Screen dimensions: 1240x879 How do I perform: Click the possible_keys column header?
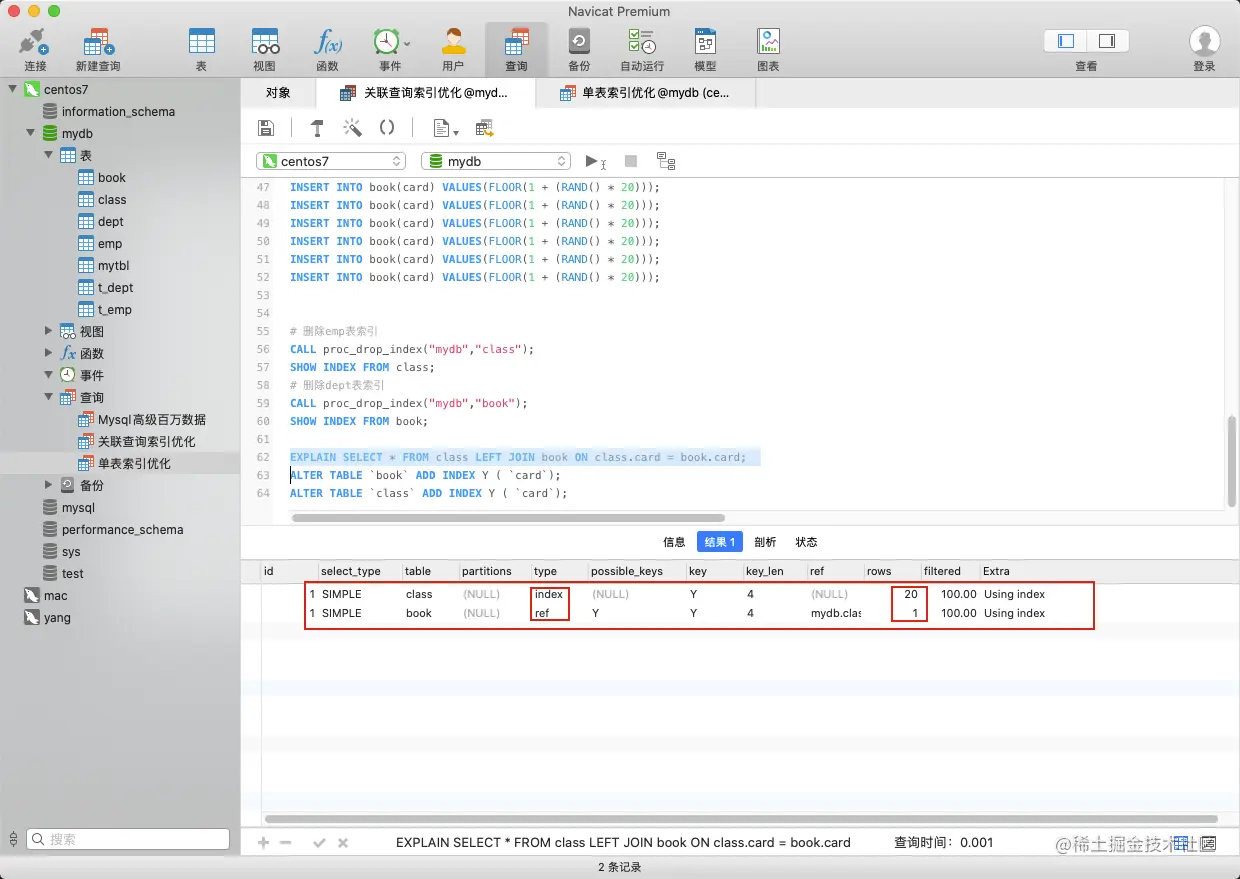click(636, 571)
